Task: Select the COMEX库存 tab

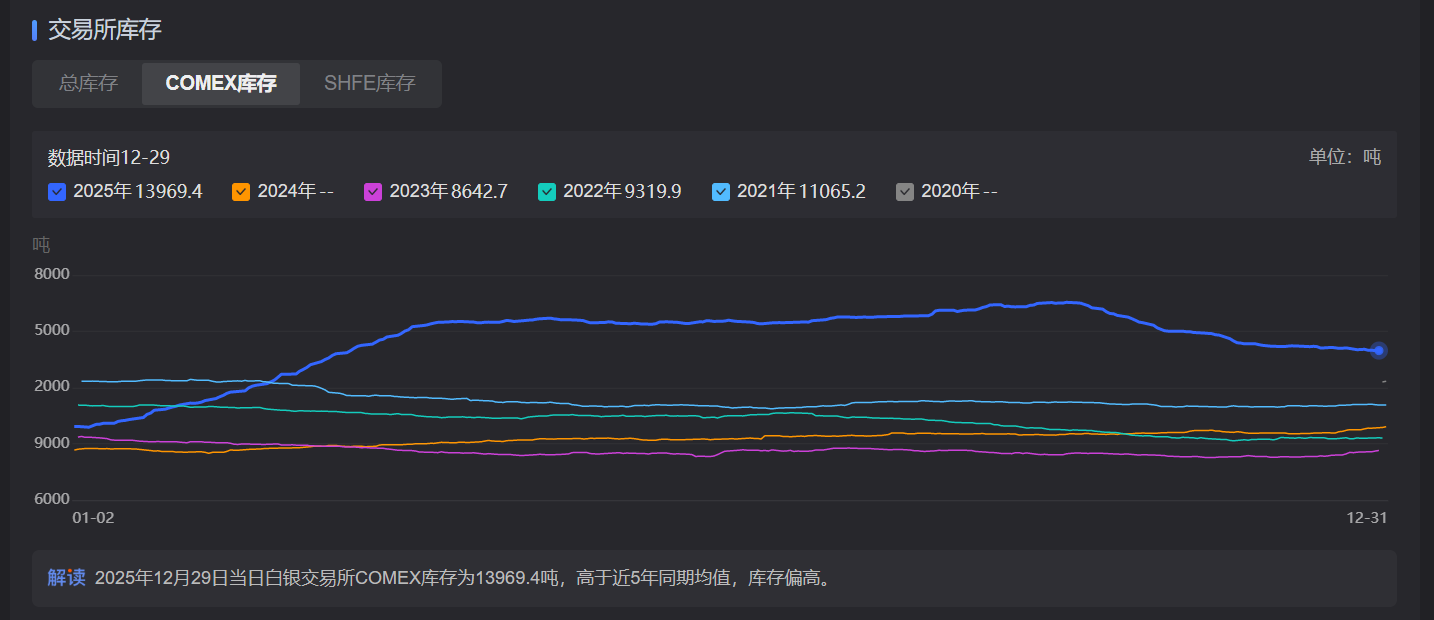Action: tap(221, 84)
